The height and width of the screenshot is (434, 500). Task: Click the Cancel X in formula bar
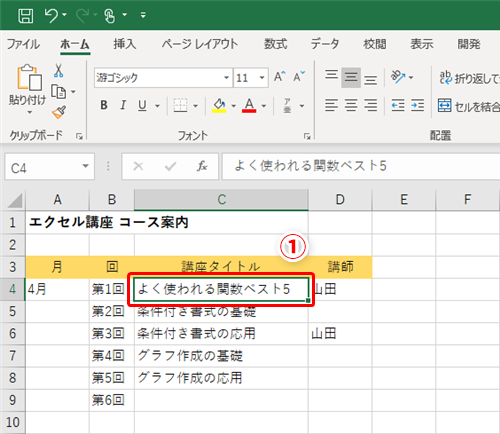click(x=138, y=166)
